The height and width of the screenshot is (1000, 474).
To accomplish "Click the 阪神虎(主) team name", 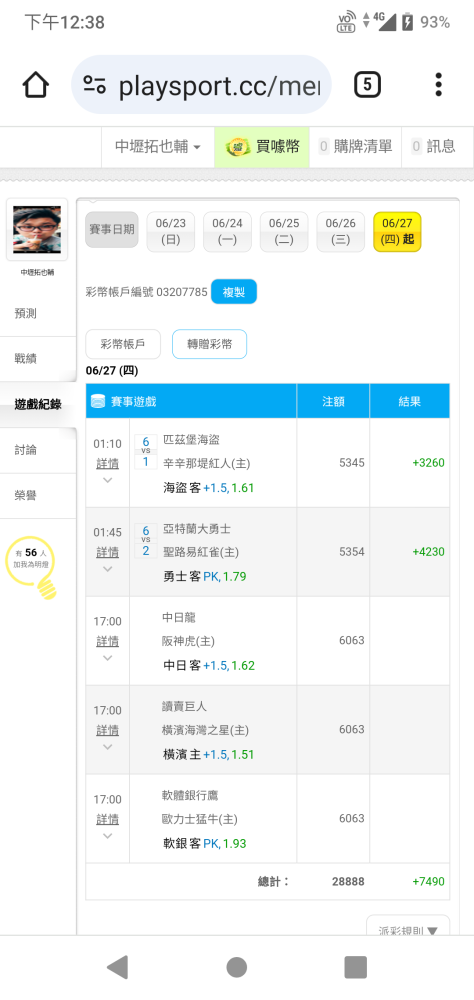I will [x=189, y=640].
